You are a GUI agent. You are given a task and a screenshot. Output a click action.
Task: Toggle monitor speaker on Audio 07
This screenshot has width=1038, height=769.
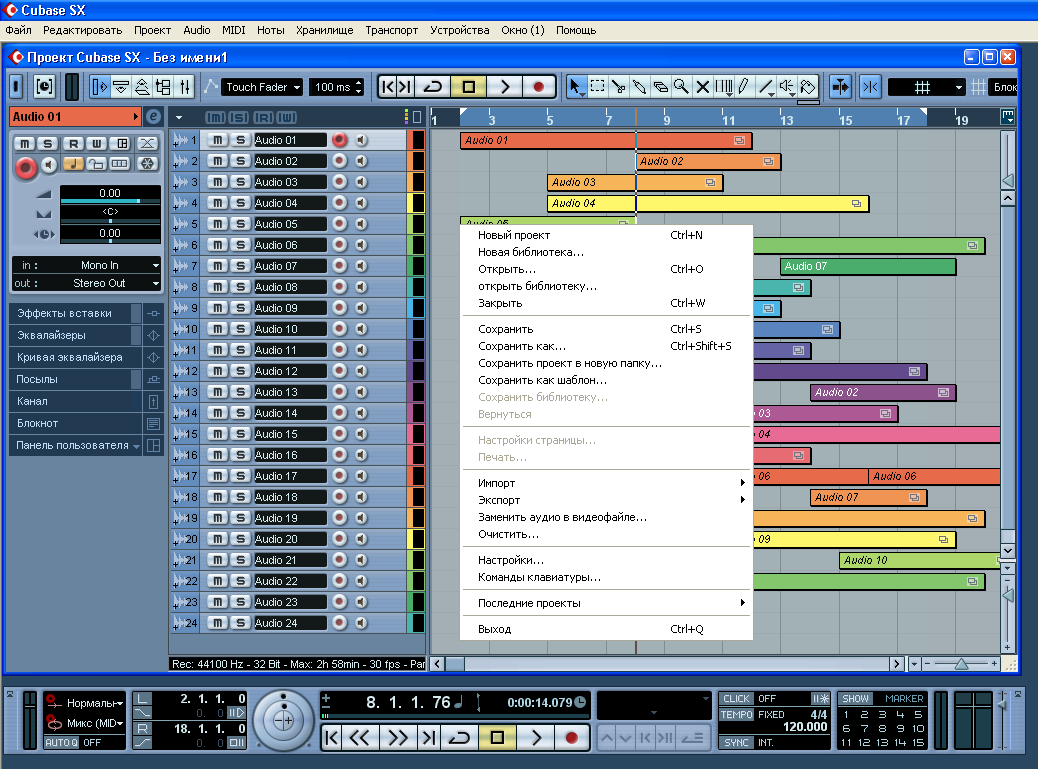tap(361, 266)
